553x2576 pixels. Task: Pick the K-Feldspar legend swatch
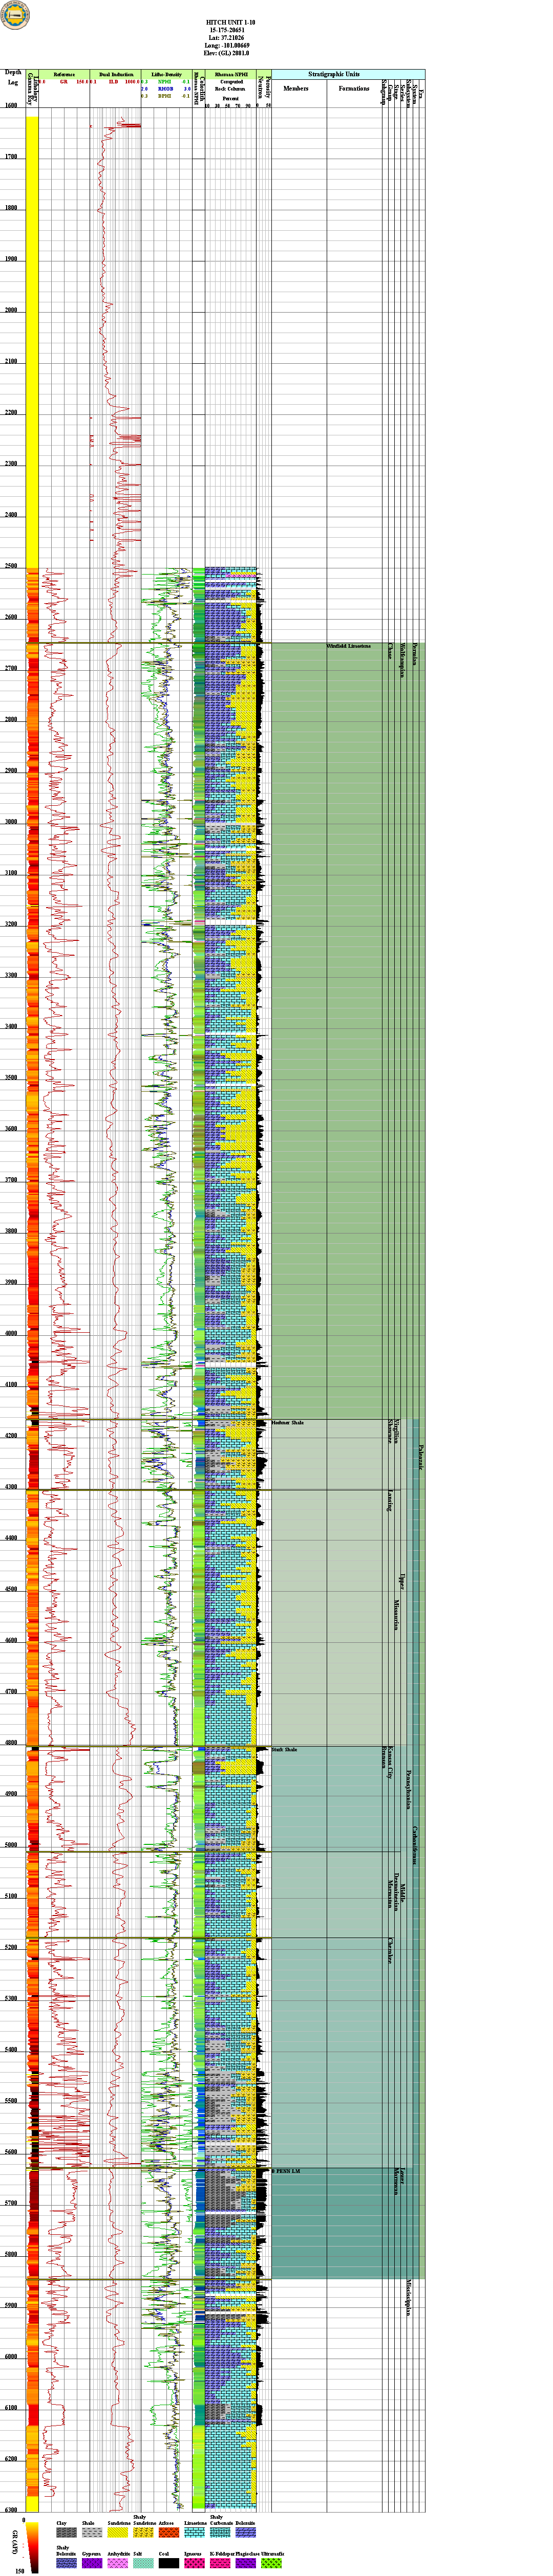(220, 2564)
